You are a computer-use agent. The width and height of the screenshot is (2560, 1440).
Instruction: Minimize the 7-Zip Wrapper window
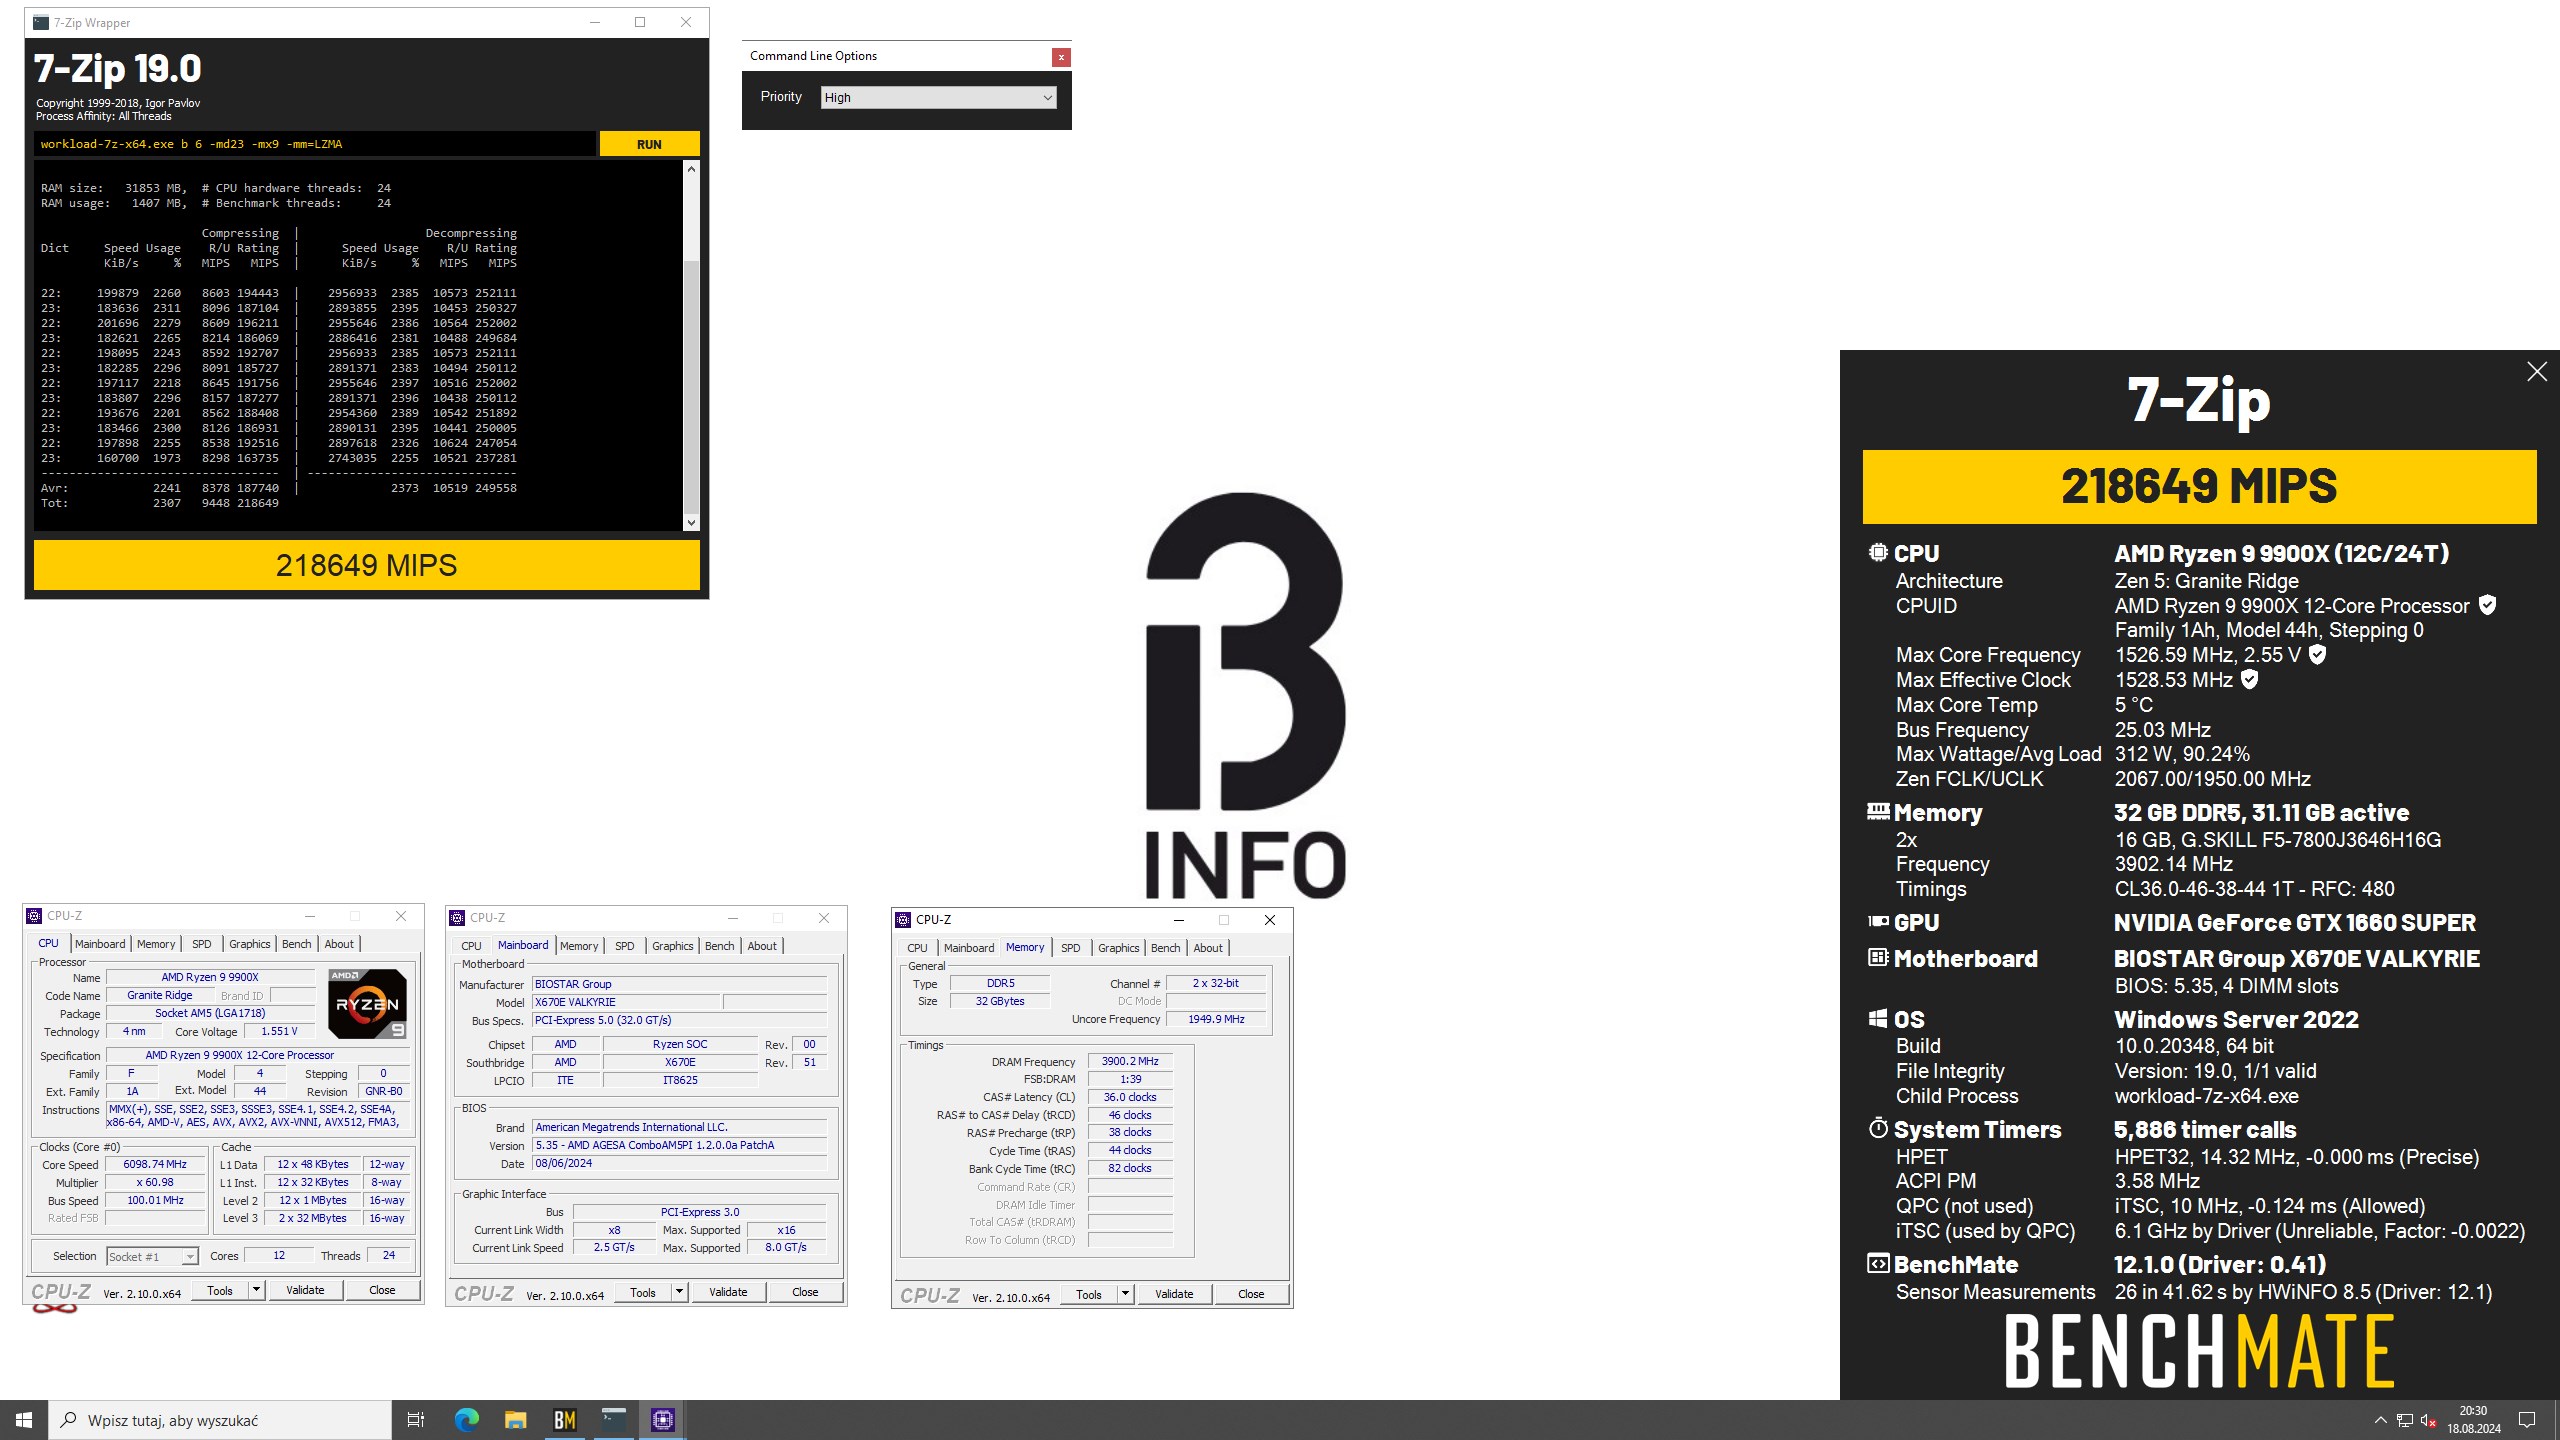pyautogui.click(x=595, y=22)
